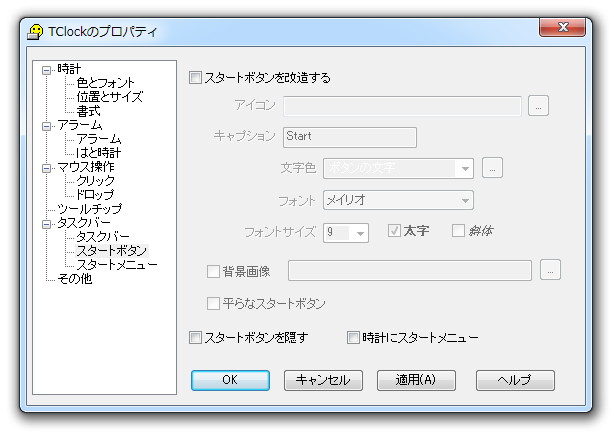Screen dimensions: 614x435
Task: Select child タスクバー item under タスクバー
Action: [103, 236]
